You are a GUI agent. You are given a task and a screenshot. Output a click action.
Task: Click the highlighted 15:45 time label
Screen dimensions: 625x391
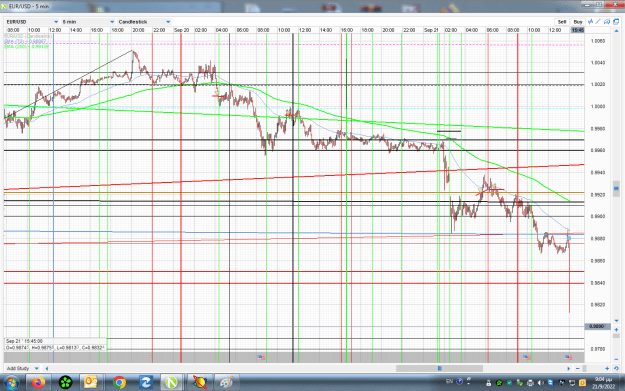point(577,30)
